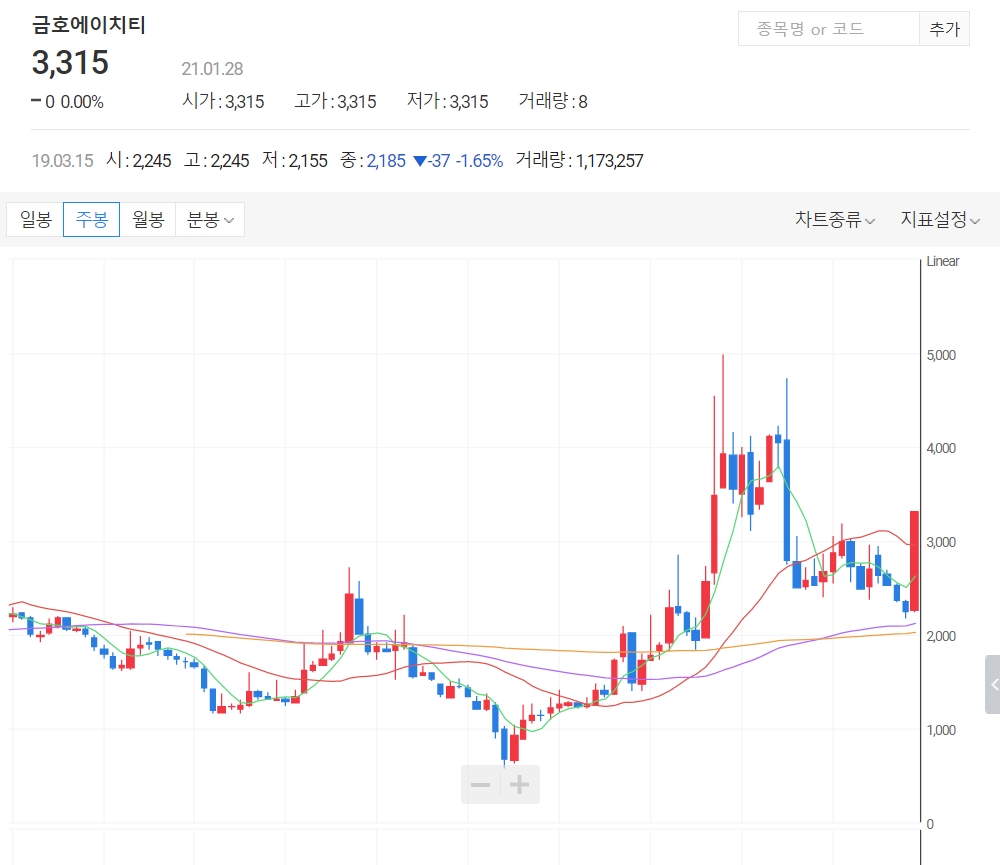This screenshot has height=865, width=1000.
Task: Click the 고가:3,315 high price
Action: coord(335,101)
